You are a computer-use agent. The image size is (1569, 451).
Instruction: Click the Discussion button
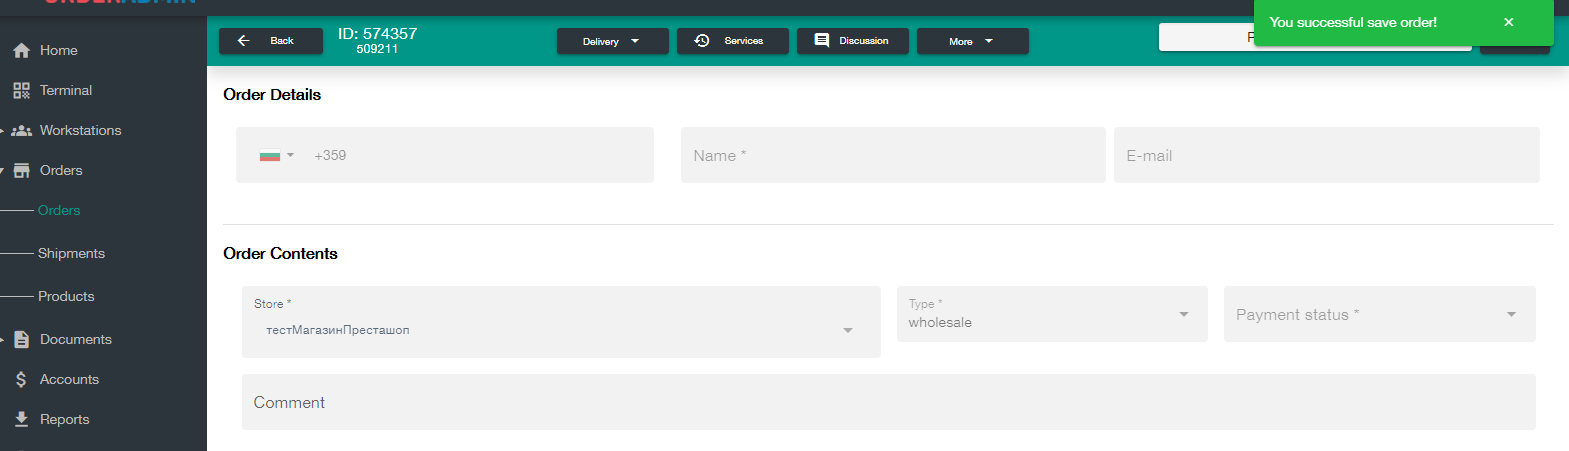click(853, 41)
